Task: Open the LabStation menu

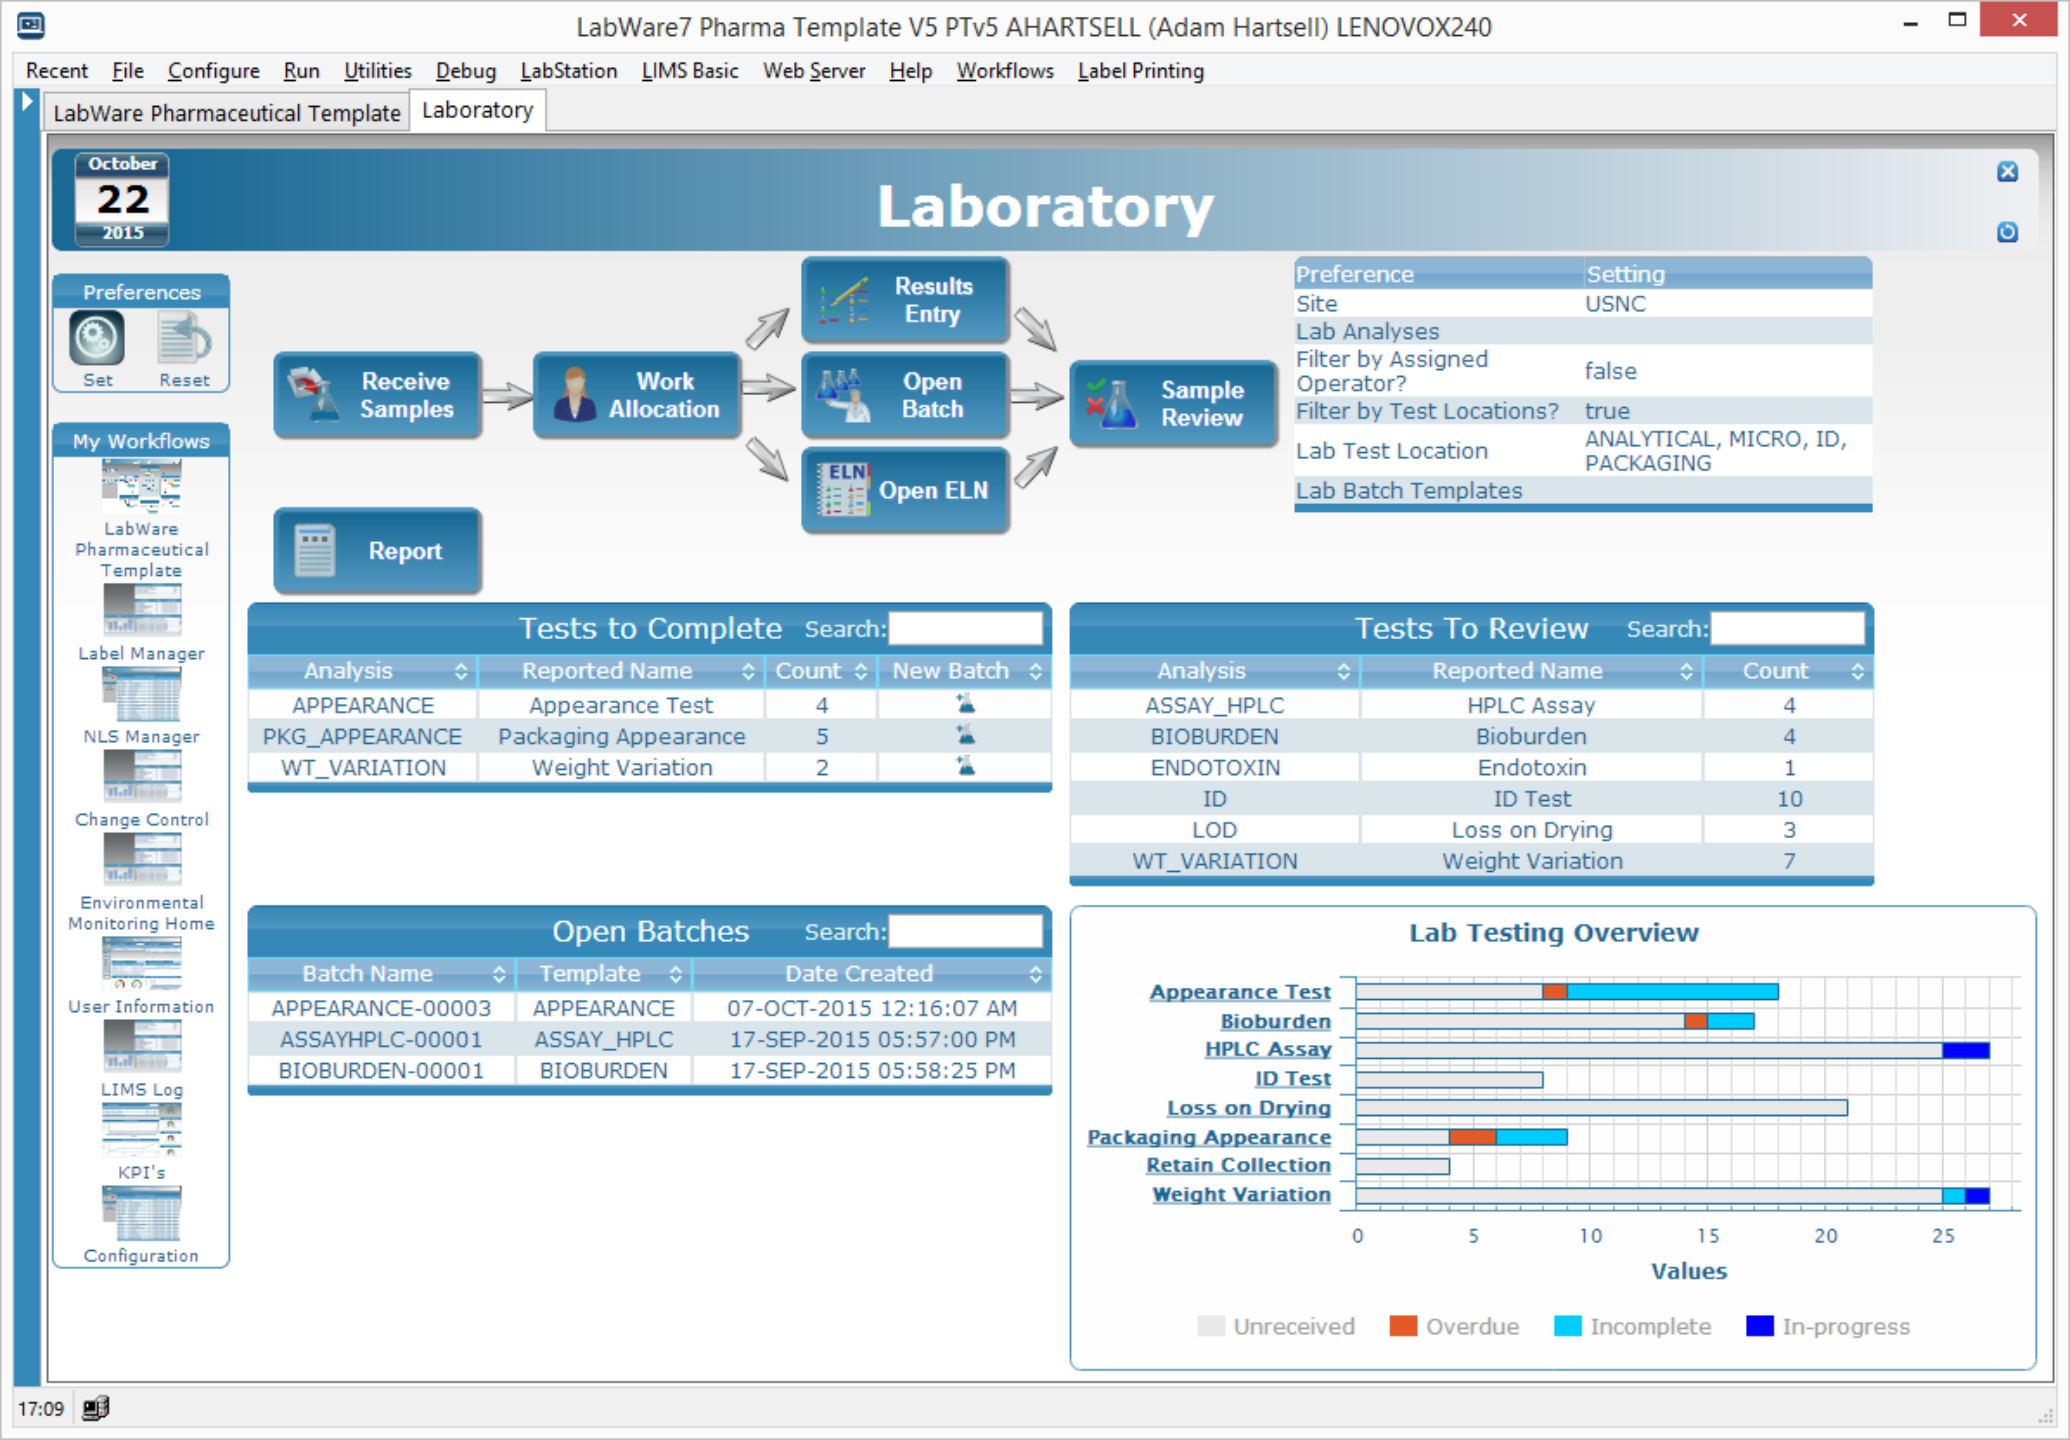Action: coord(568,71)
